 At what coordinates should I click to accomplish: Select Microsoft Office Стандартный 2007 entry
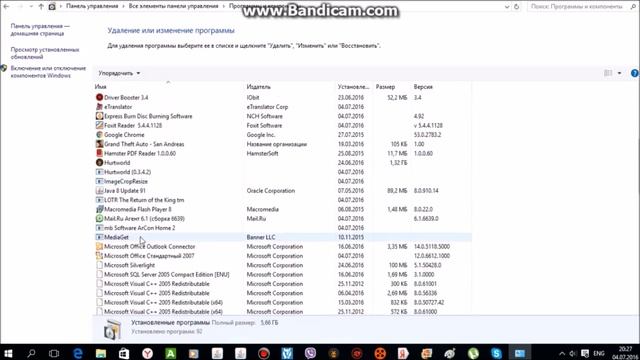282,256
